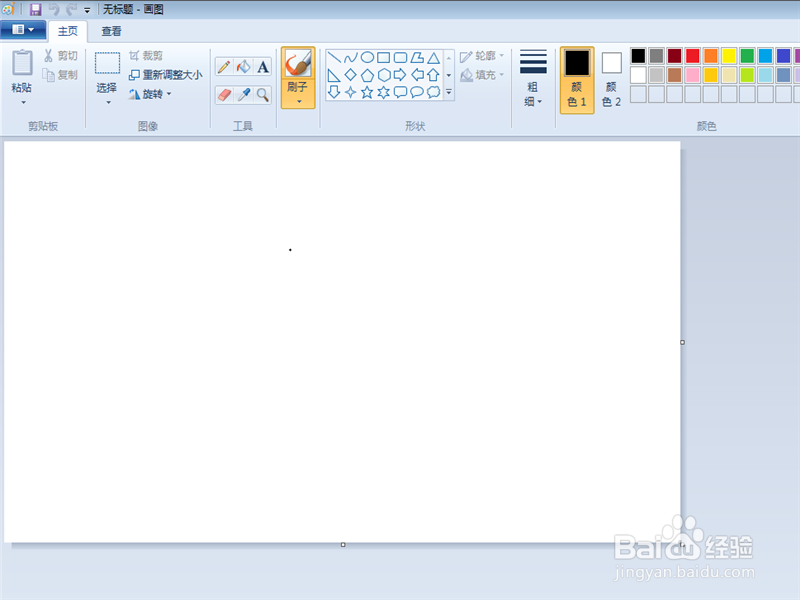The height and width of the screenshot is (600, 800).
Task: Select the Text tool
Action: pos(263,66)
